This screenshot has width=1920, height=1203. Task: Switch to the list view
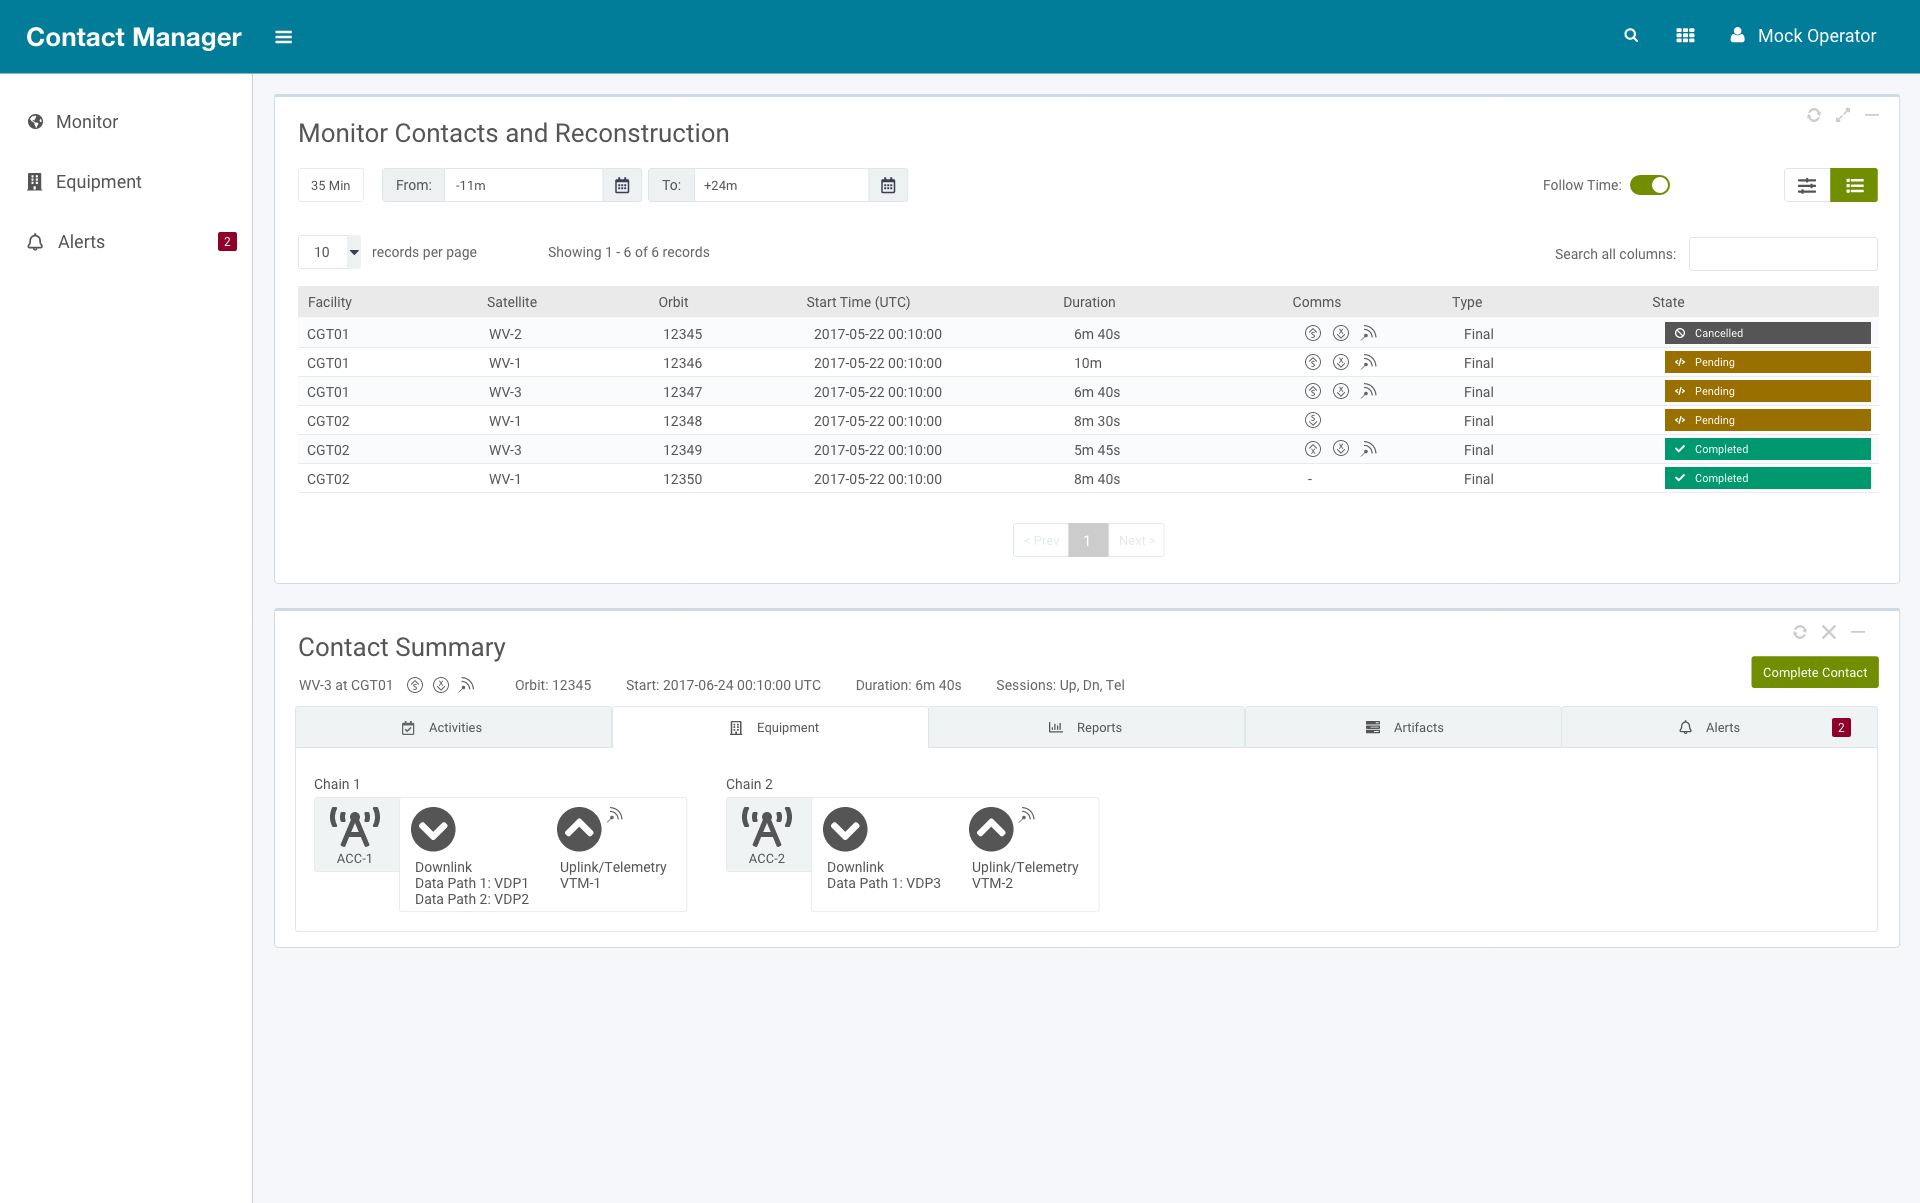click(x=1854, y=185)
